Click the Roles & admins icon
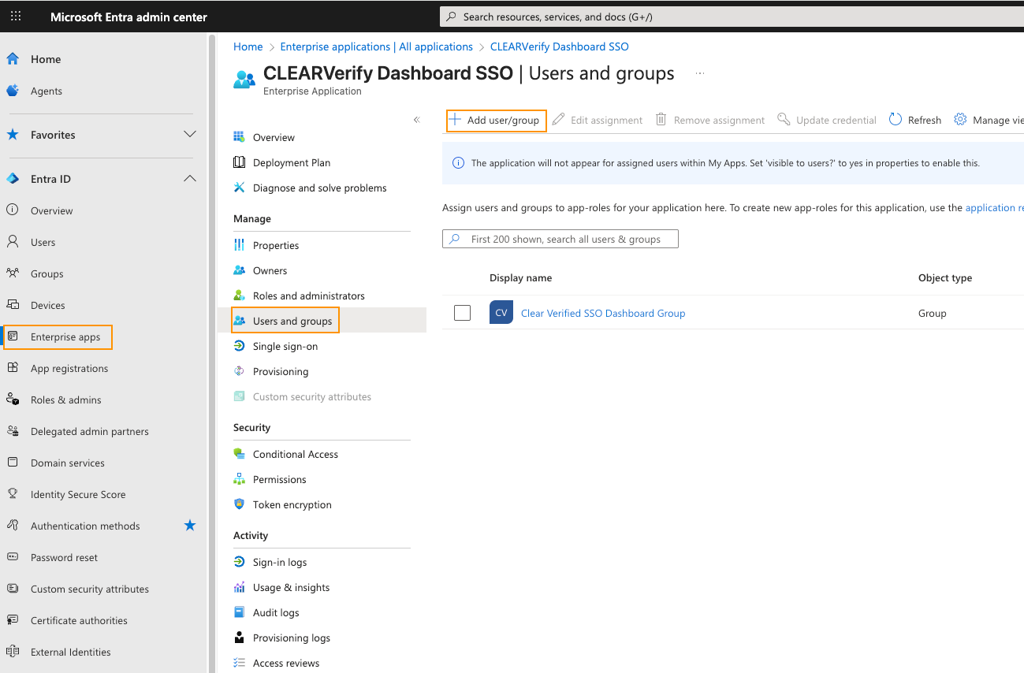 [x=12, y=399]
